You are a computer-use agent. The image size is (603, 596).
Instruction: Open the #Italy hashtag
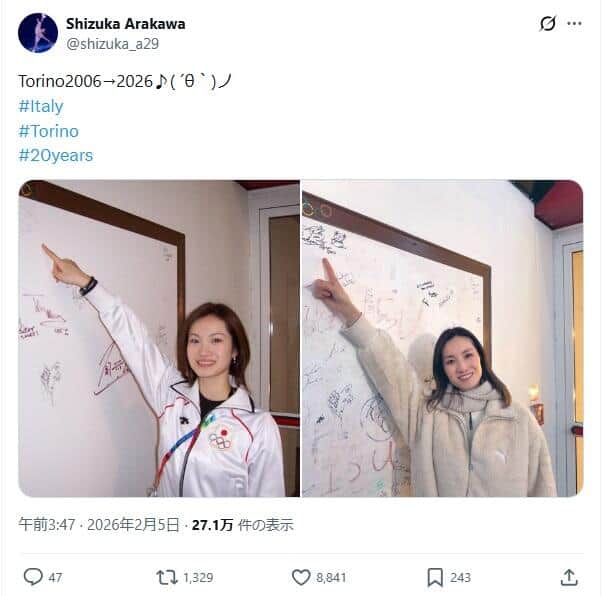coord(41,107)
